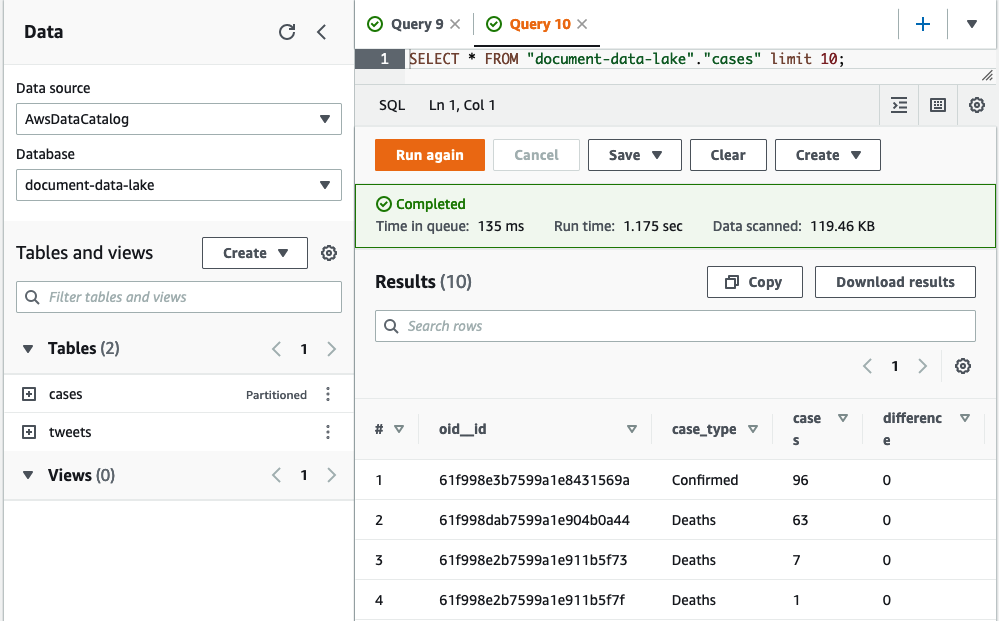Open the cases table actions menu
Screen dimensions: 999x621
328,395
